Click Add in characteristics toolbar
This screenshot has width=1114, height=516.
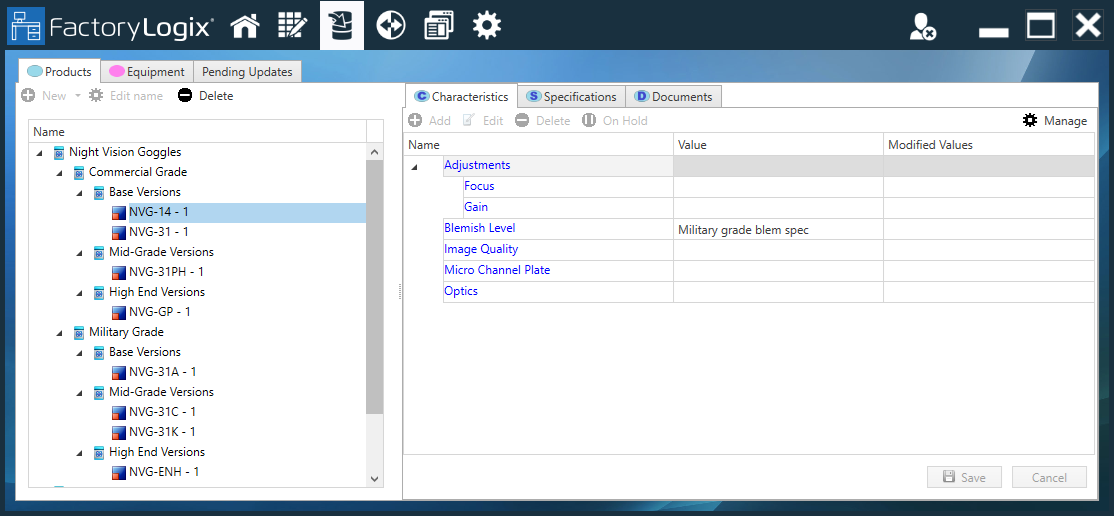point(429,121)
